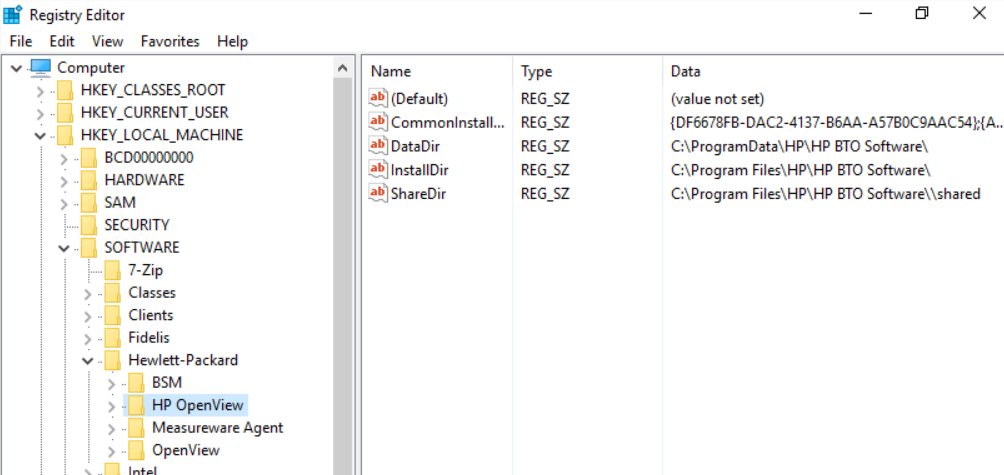
Task: Click the Clients folder icon
Action: (112, 315)
